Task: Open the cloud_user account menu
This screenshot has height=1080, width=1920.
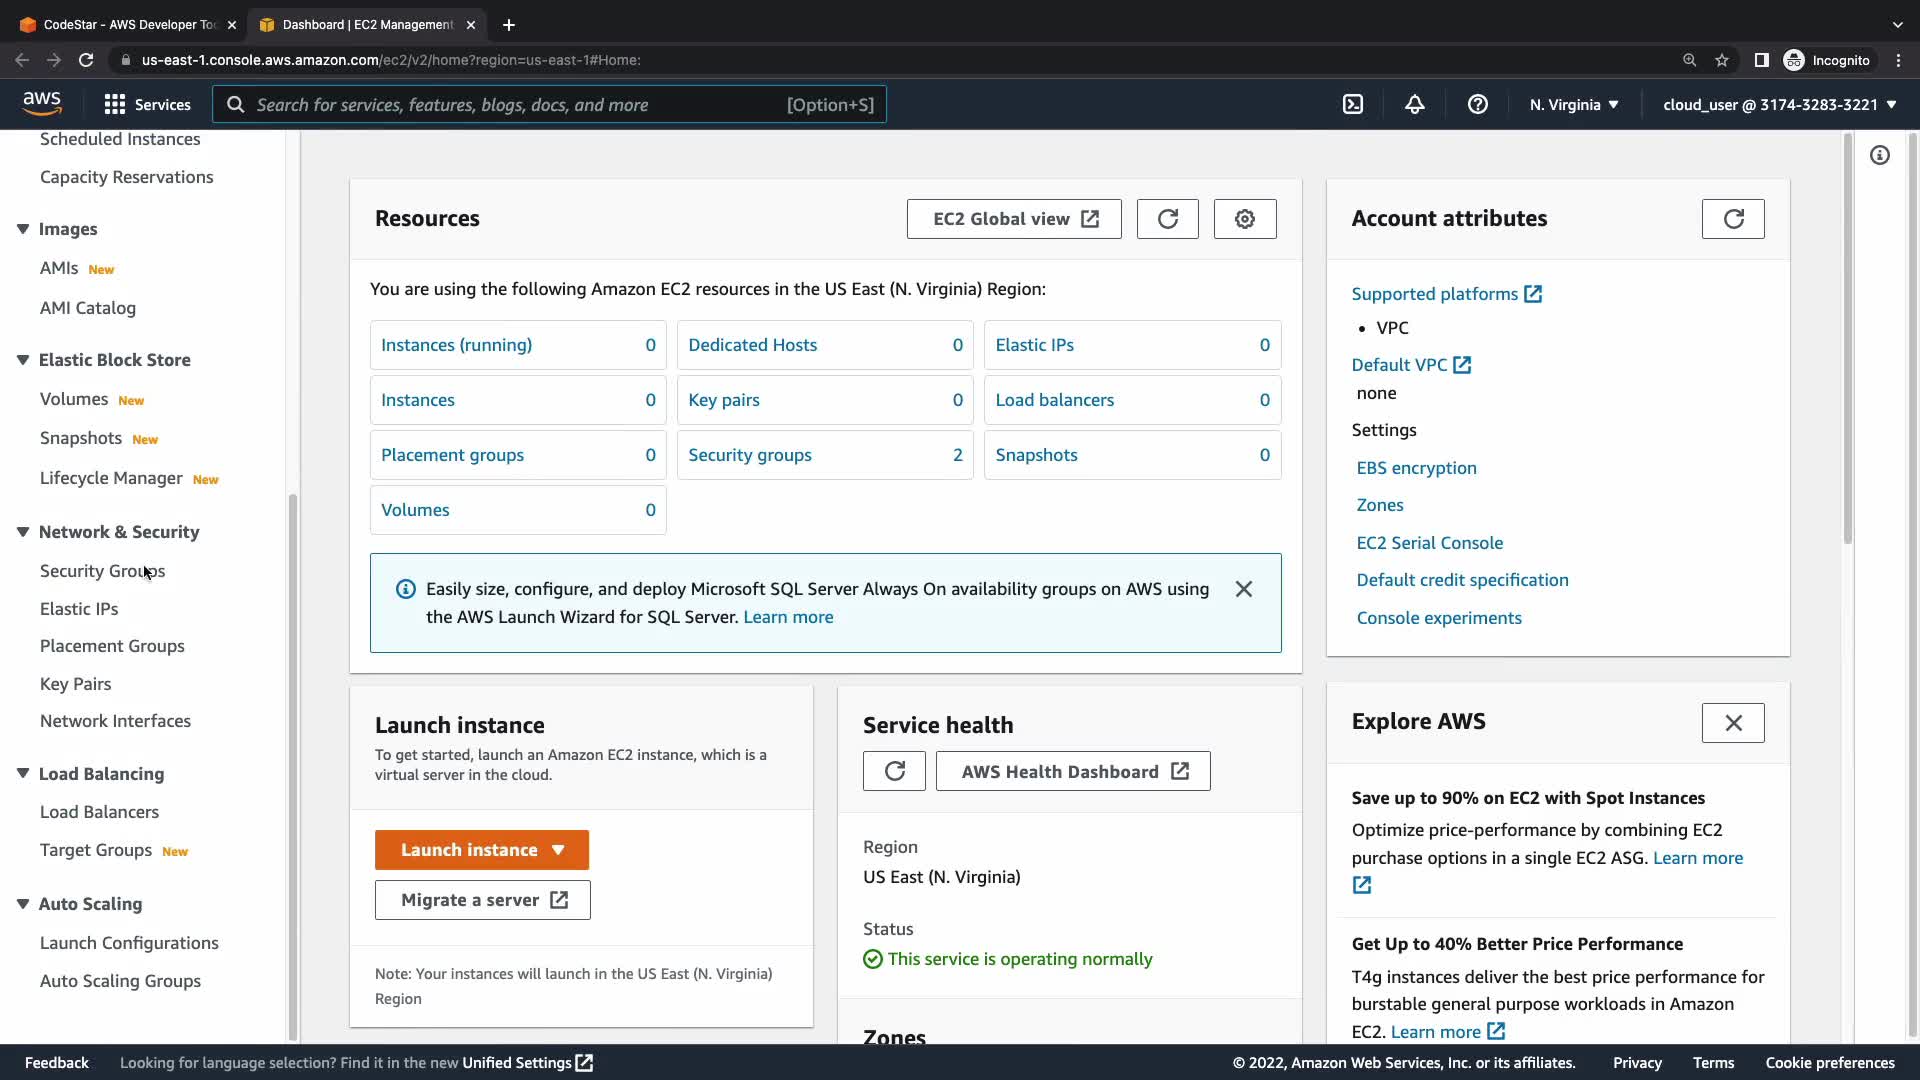Action: tap(1779, 104)
